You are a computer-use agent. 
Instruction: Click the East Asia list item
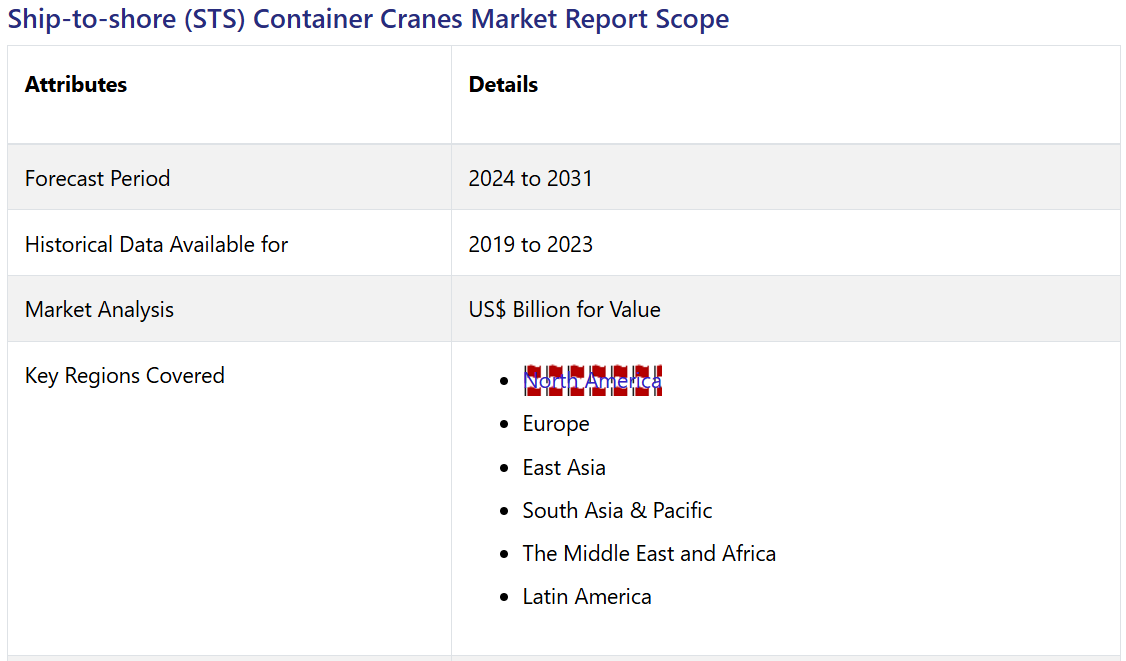pyautogui.click(x=564, y=468)
